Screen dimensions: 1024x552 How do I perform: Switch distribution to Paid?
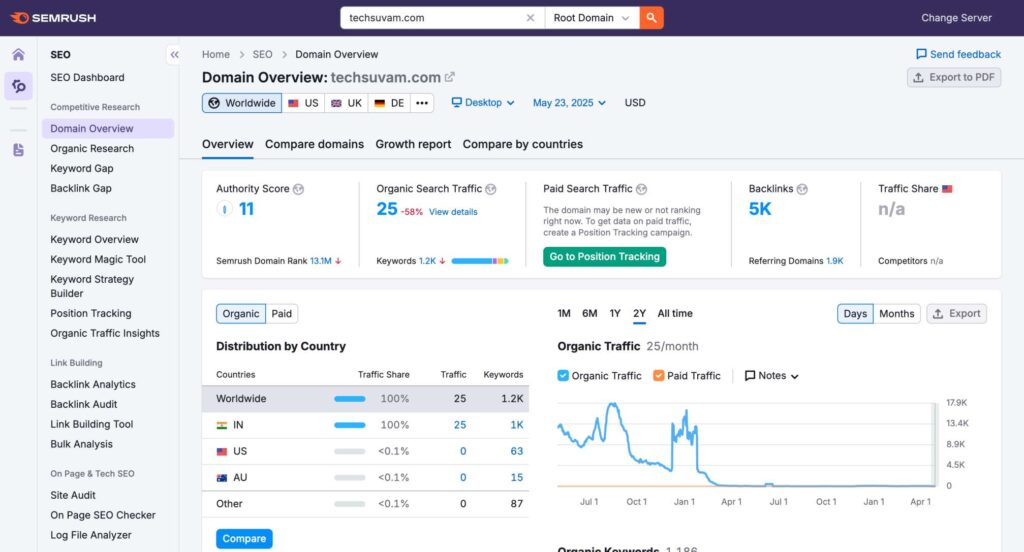pos(281,314)
